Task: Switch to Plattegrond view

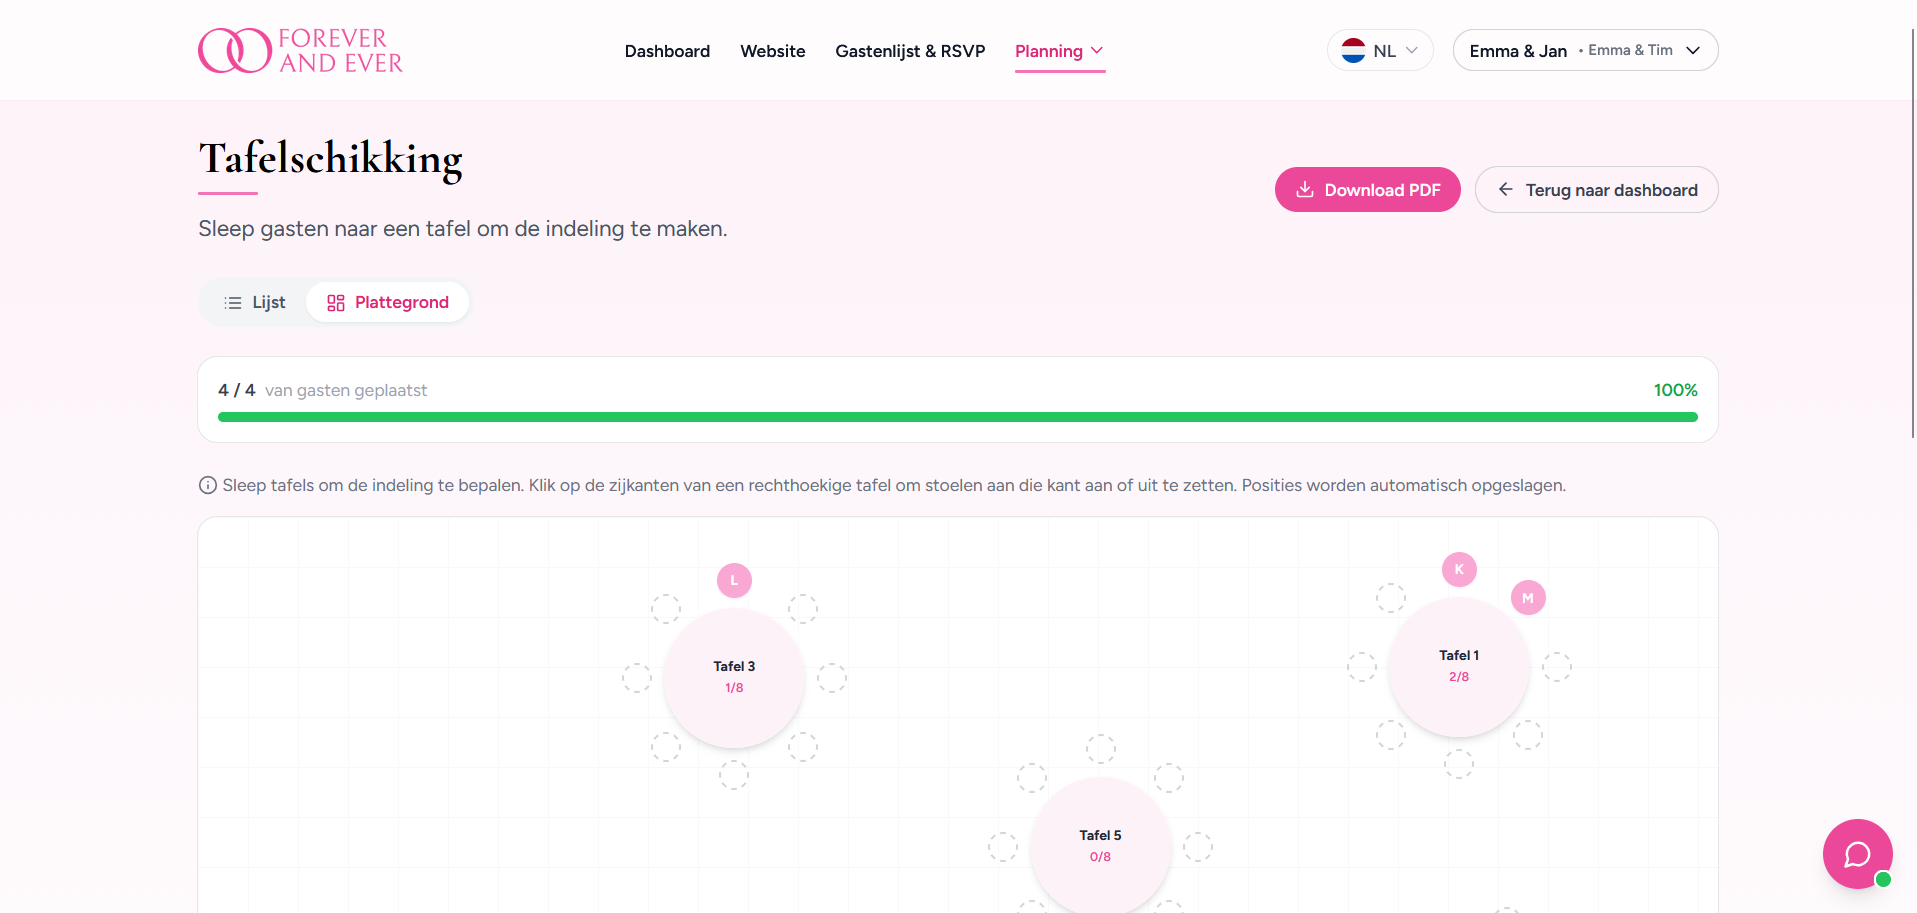Action: 388,302
